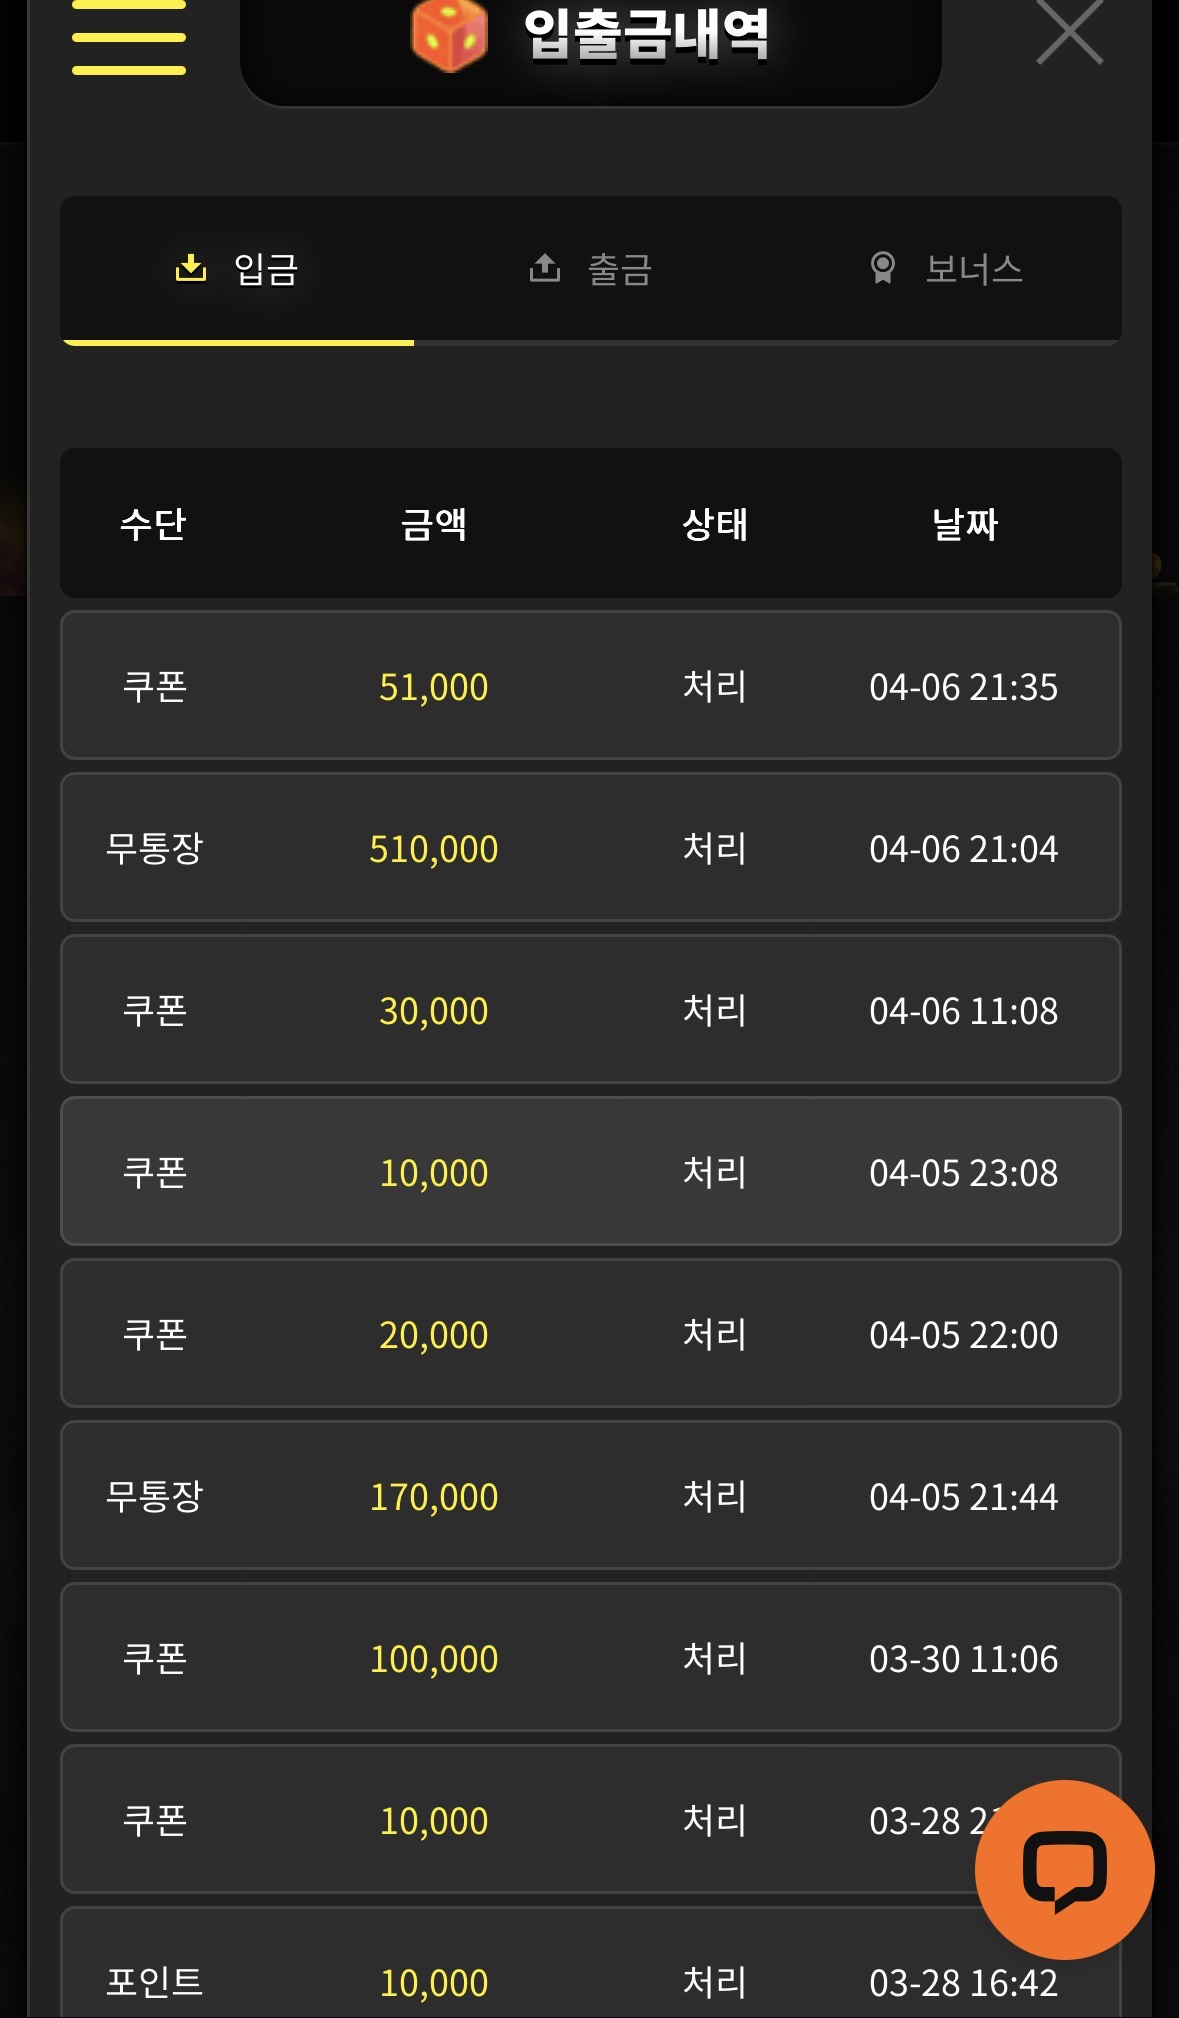Switch to the 보너스 tab
This screenshot has width=1179, height=2018.
tap(973, 270)
